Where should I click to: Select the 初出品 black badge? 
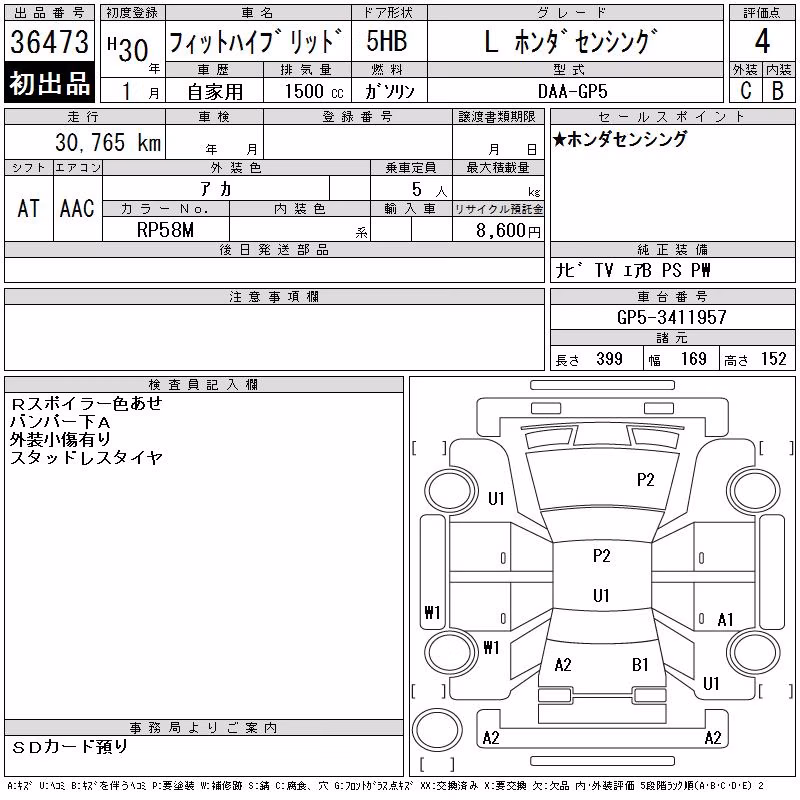(49, 83)
